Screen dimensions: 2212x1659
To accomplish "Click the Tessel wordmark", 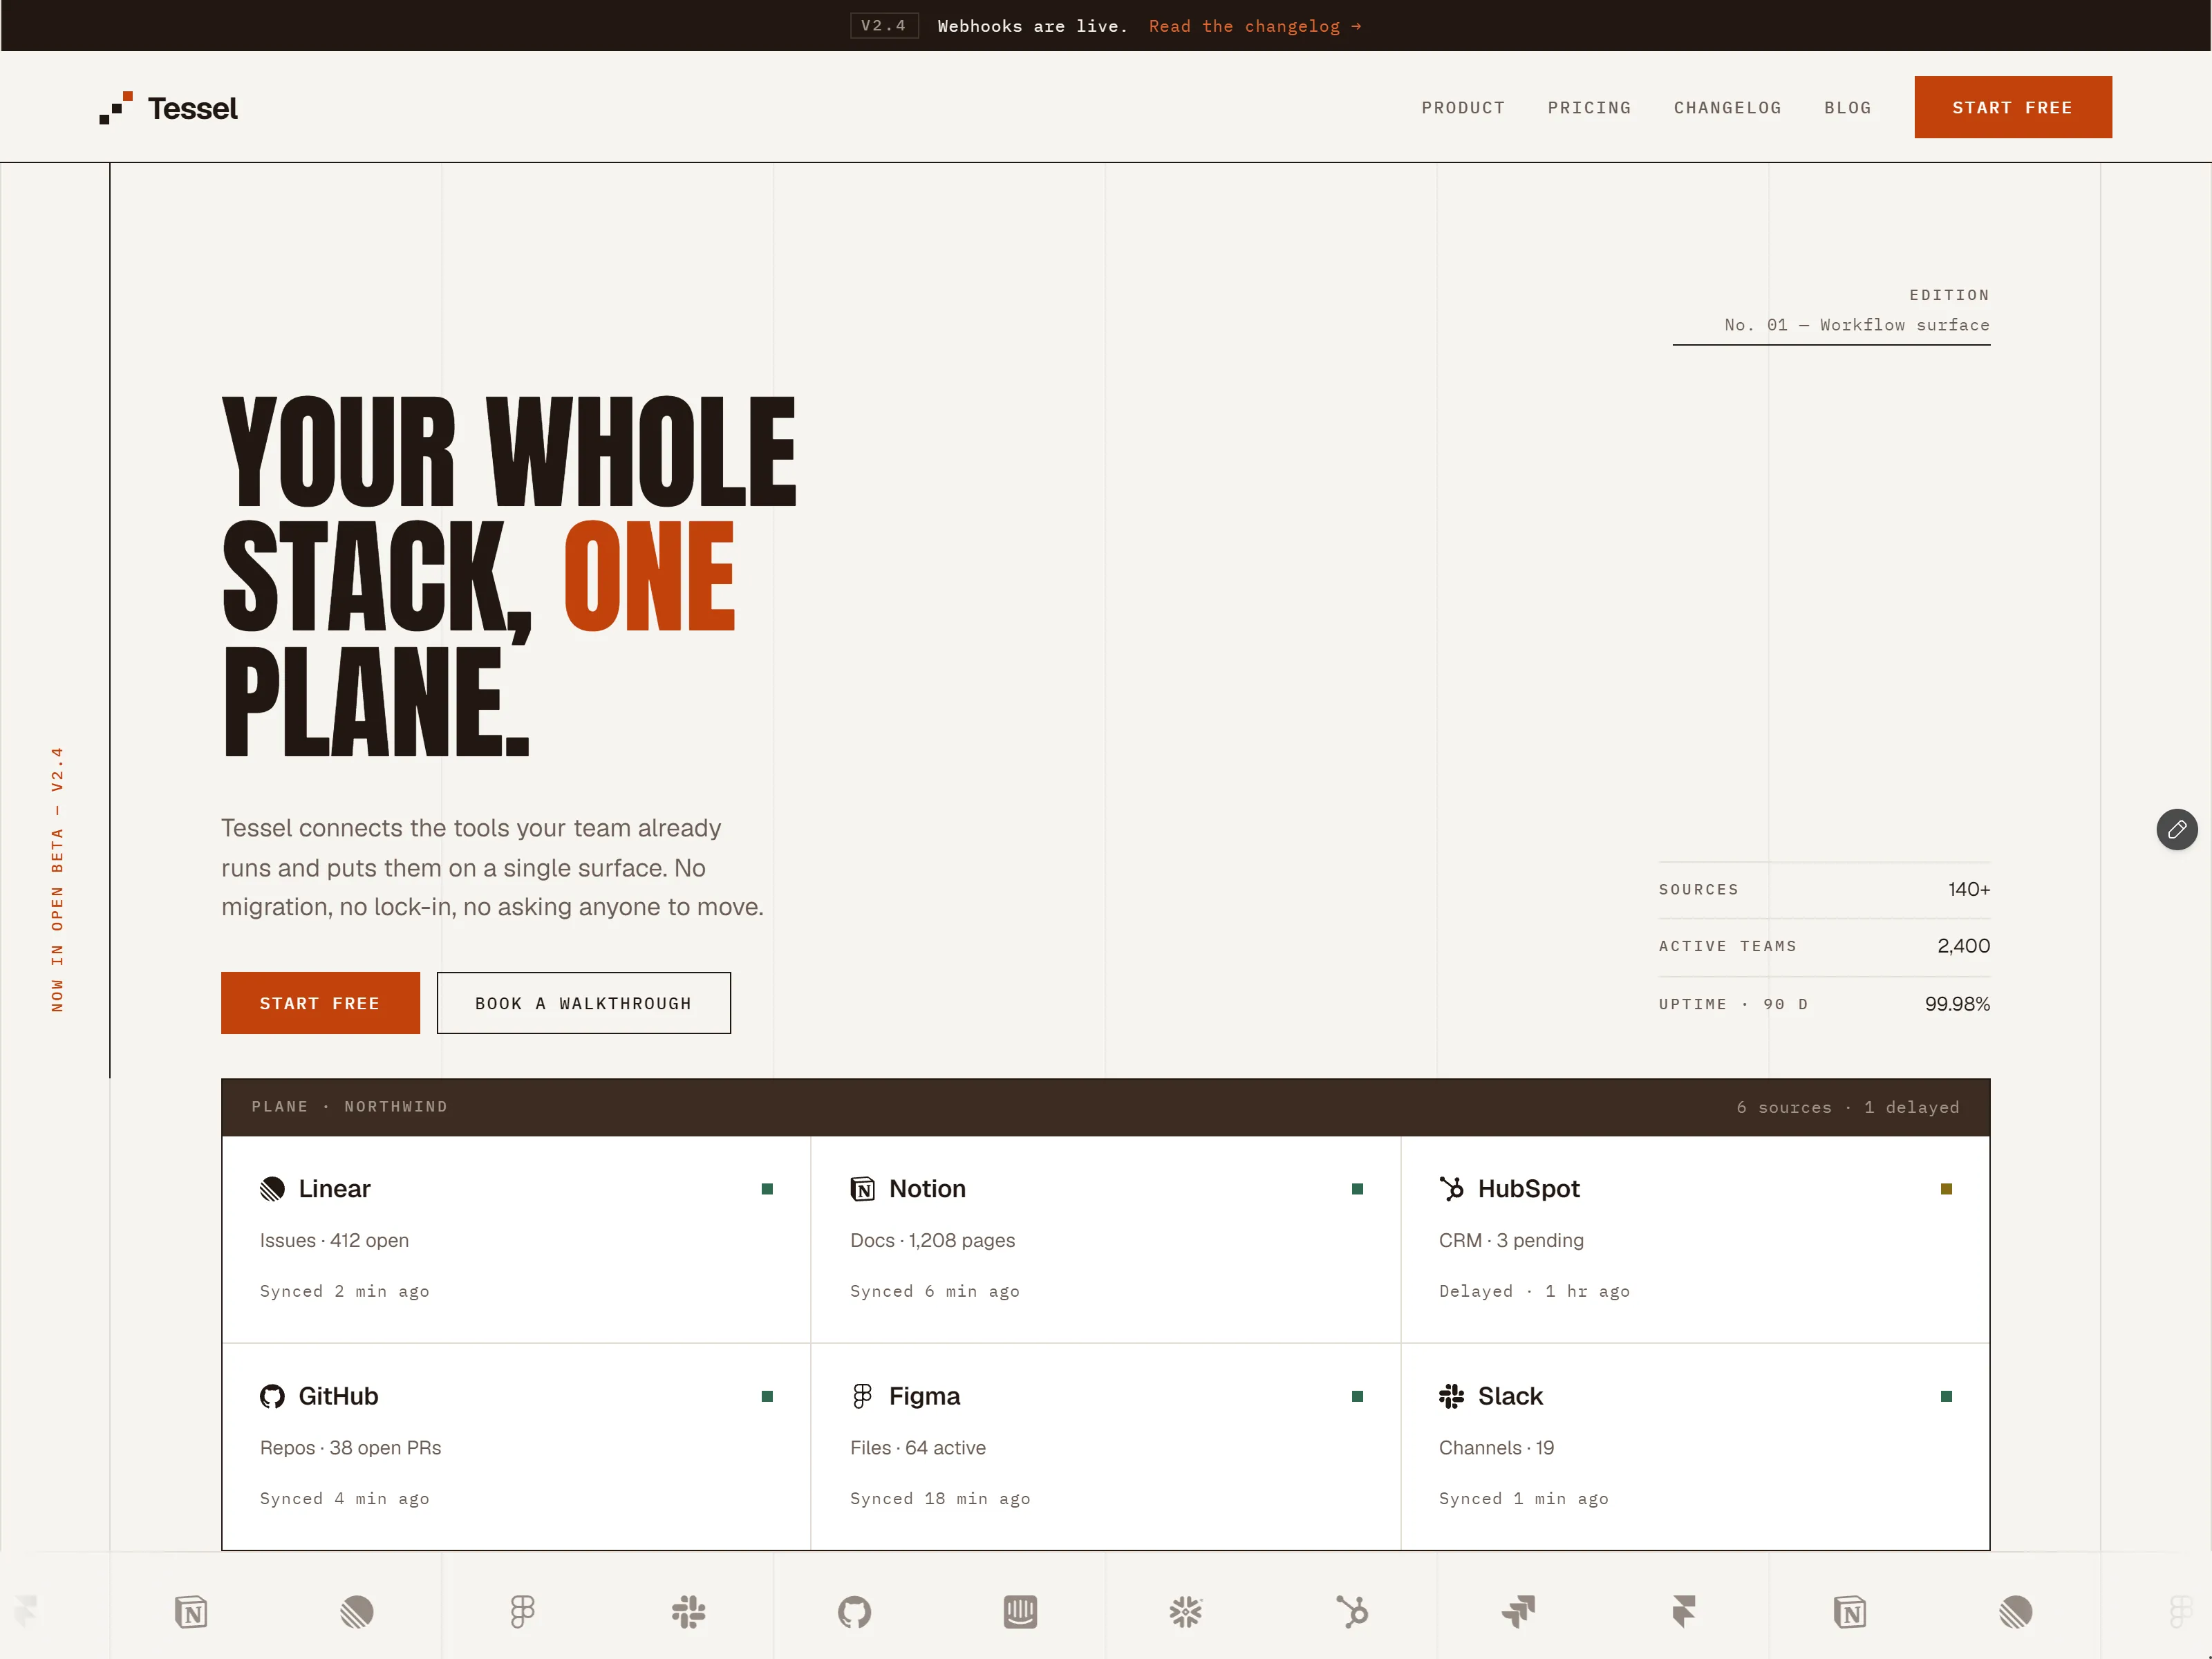I will click(193, 108).
